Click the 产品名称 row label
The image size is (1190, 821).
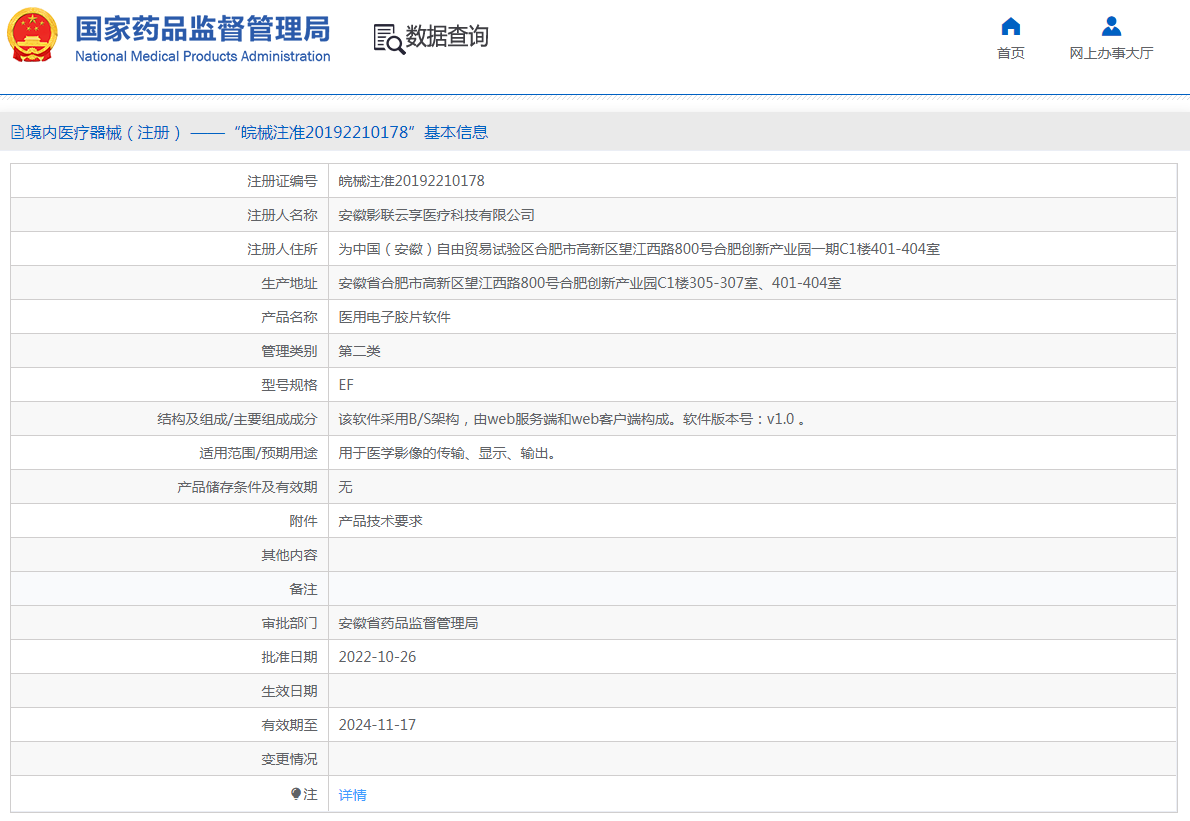(289, 317)
